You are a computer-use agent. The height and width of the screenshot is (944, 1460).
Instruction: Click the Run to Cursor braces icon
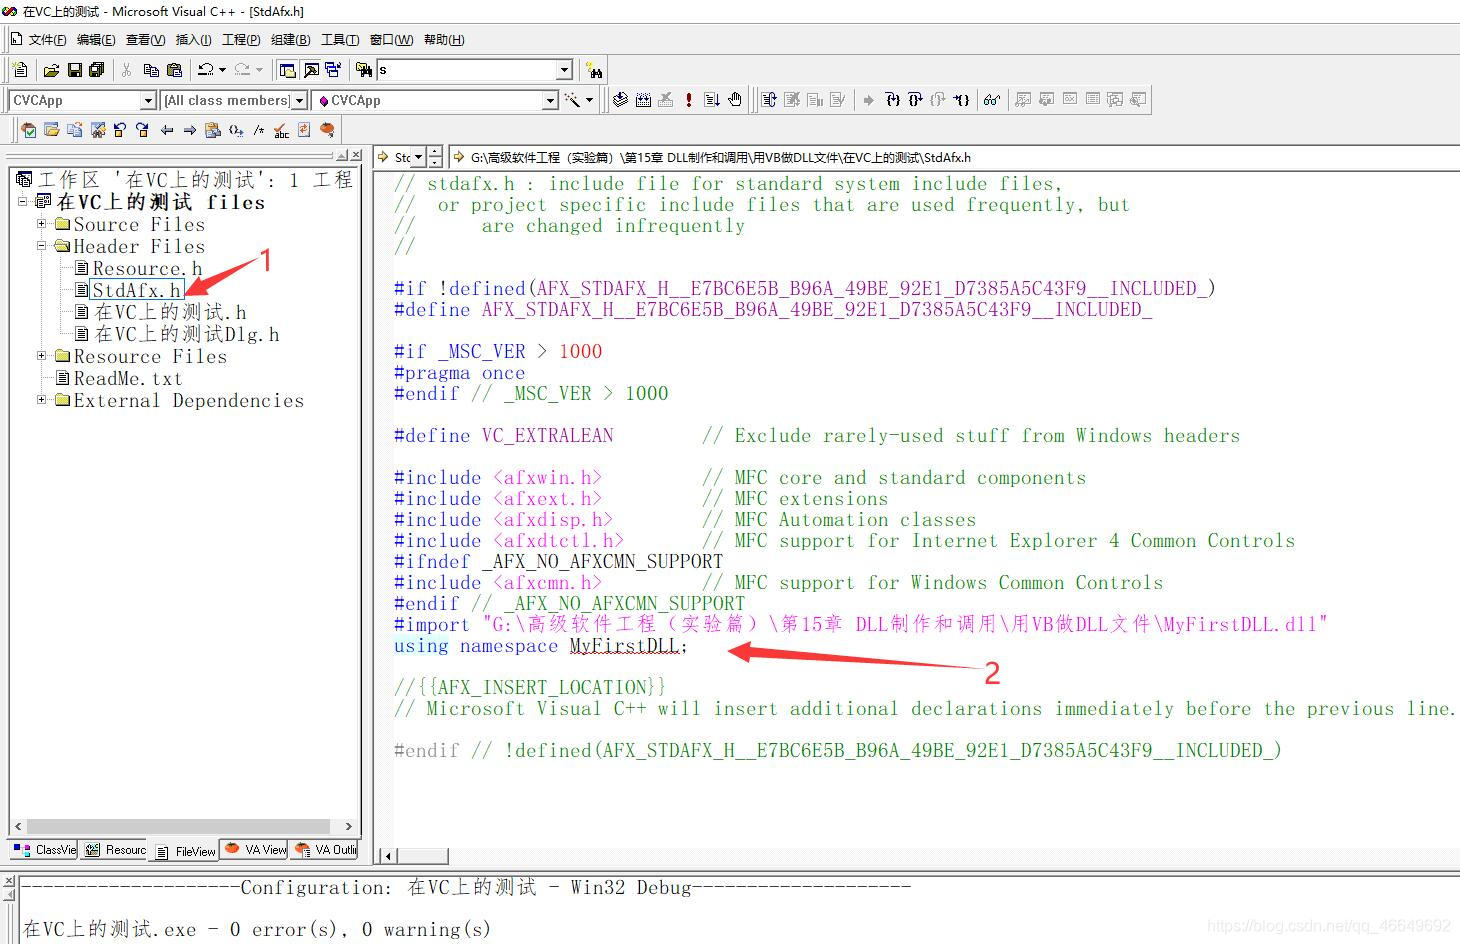click(x=961, y=100)
